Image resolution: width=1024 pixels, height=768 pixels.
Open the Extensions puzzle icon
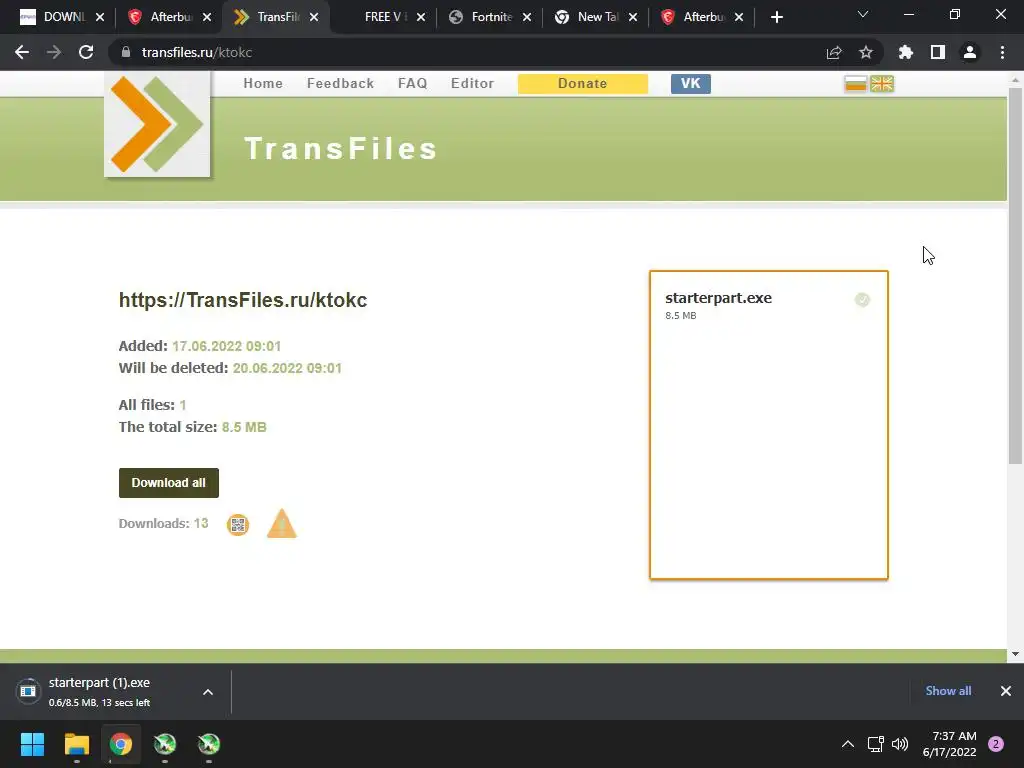click(x=905, y=52)
